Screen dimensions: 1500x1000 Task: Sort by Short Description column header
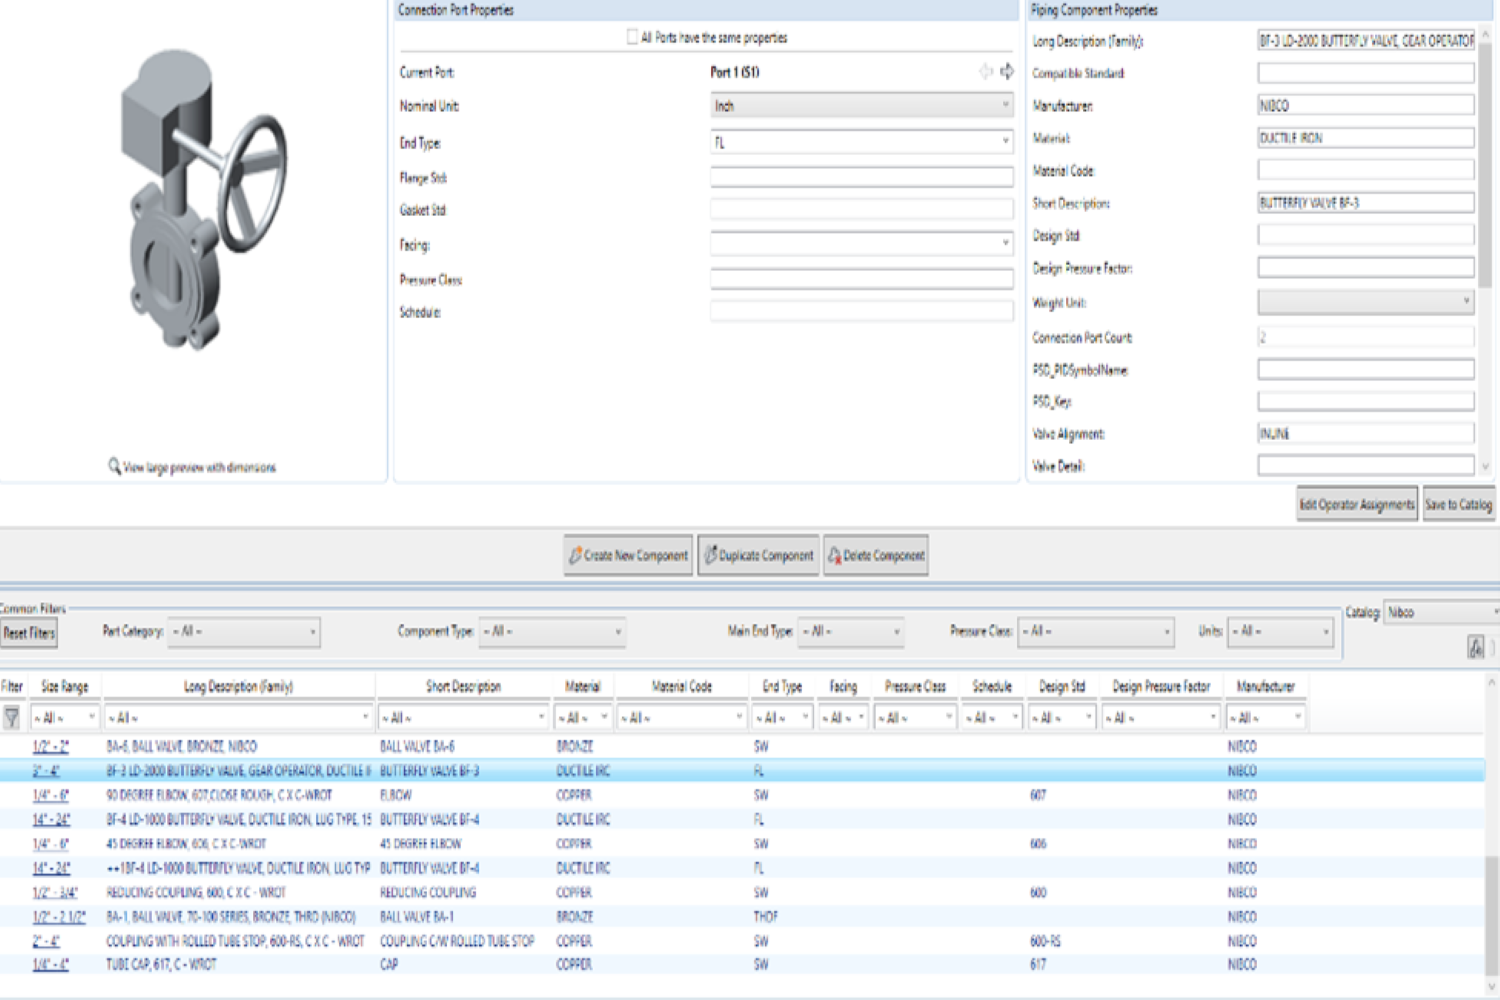pos(463,686)
